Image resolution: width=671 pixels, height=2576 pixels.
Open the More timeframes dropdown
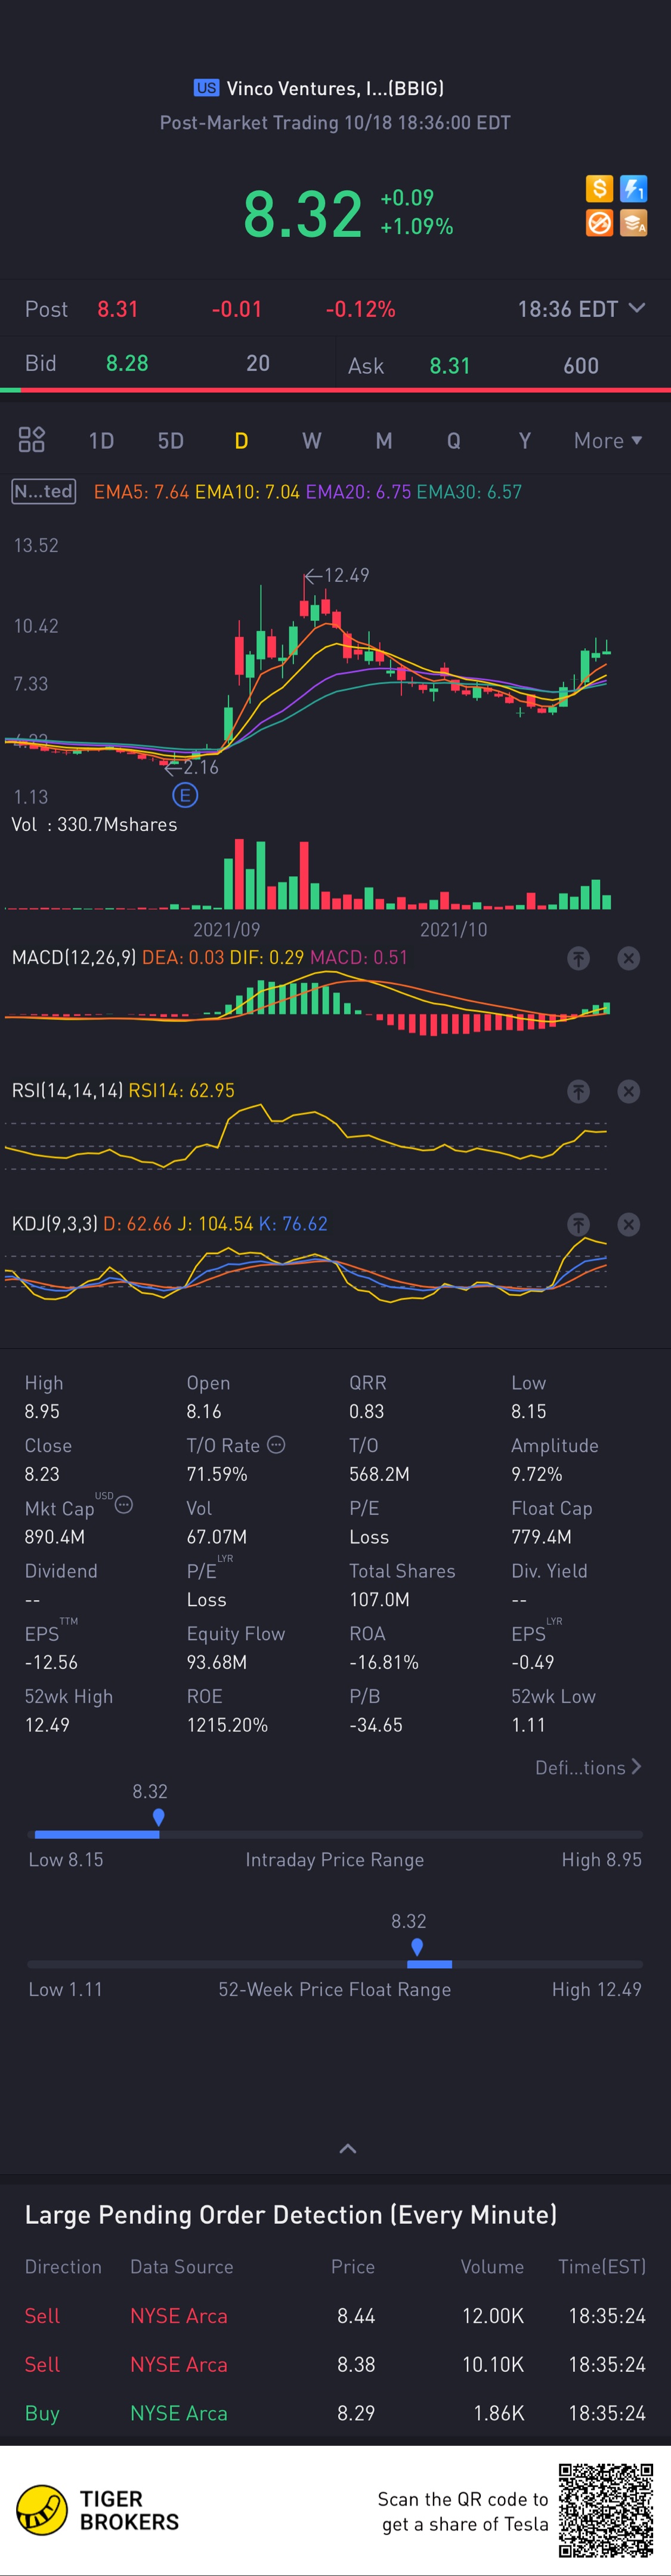(607, 441)
